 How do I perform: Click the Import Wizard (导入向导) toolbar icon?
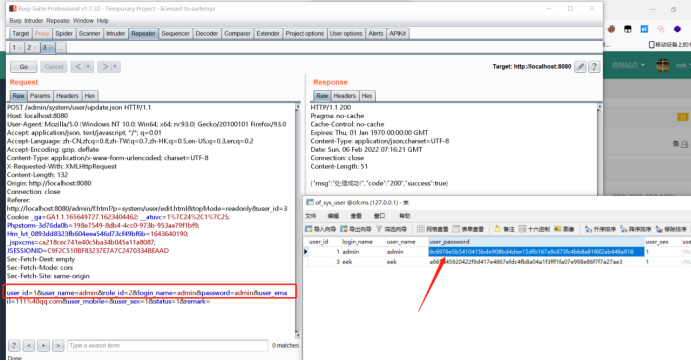click(320, 229)
